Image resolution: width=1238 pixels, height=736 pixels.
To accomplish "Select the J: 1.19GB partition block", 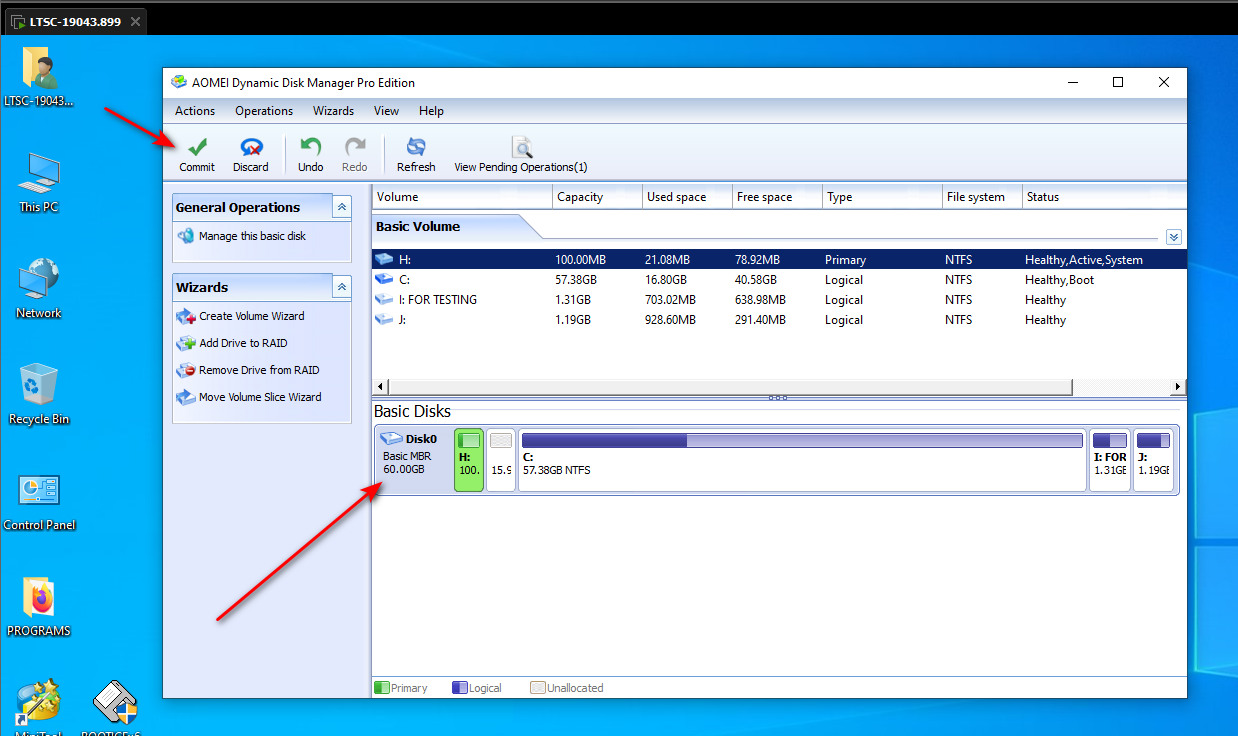I will click(1154, 460).
